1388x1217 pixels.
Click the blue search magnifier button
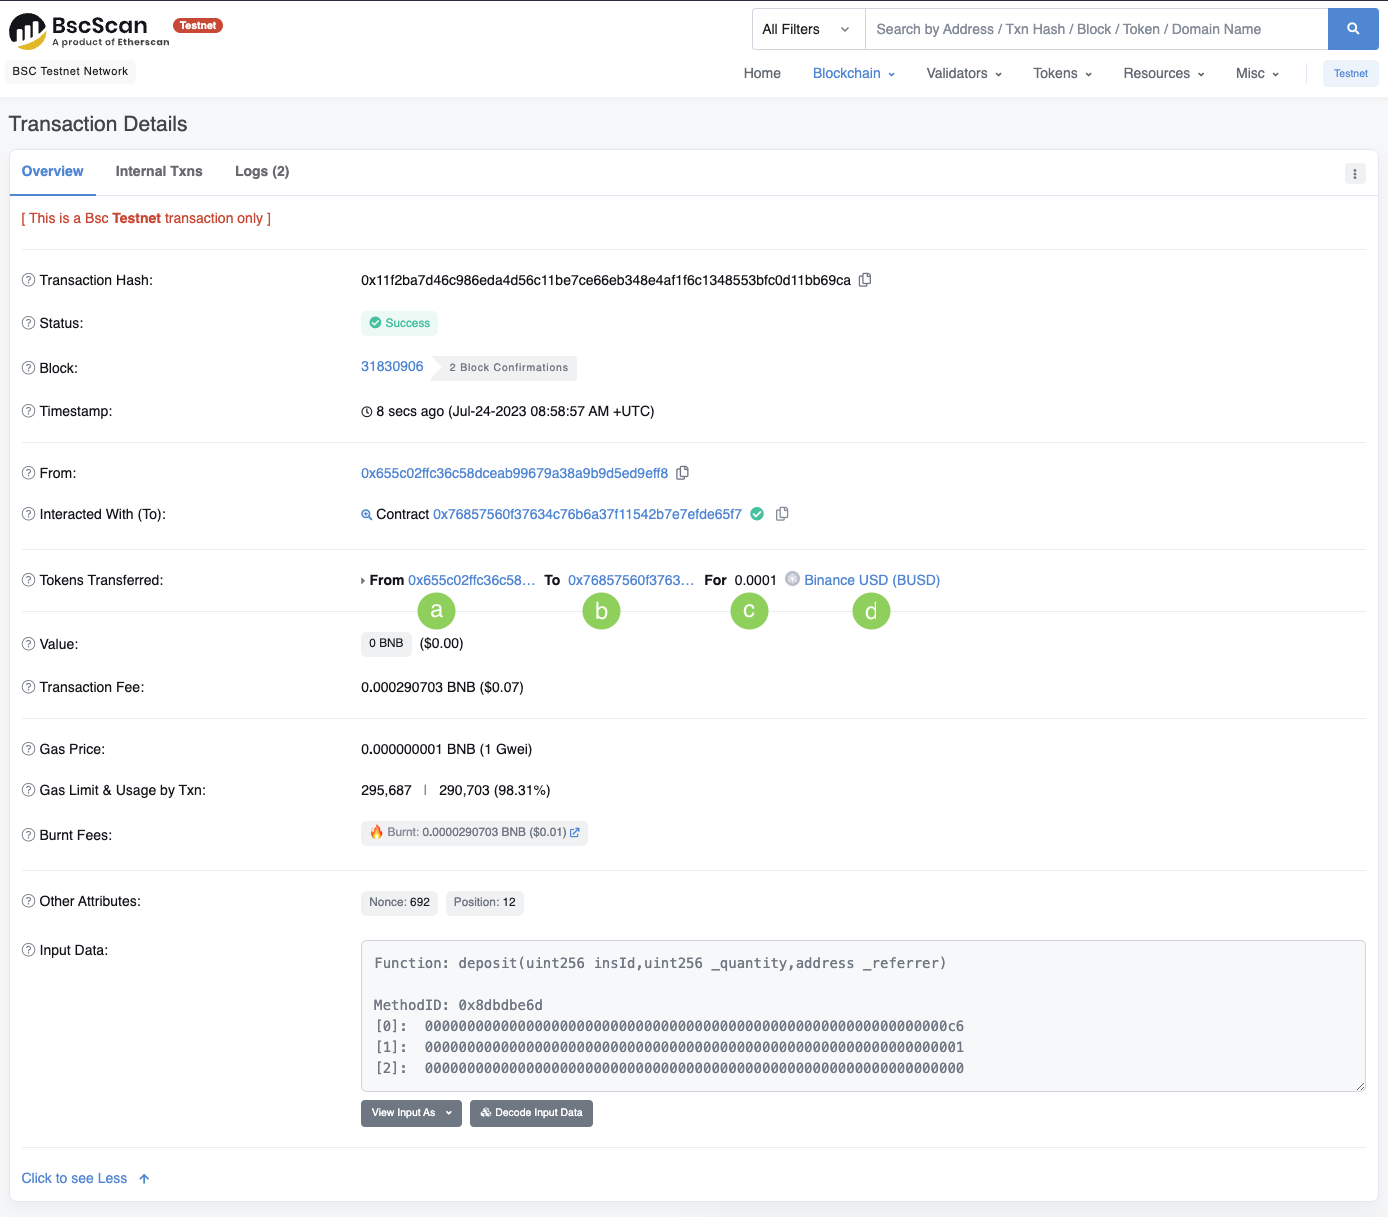(x=1352, y=29)
